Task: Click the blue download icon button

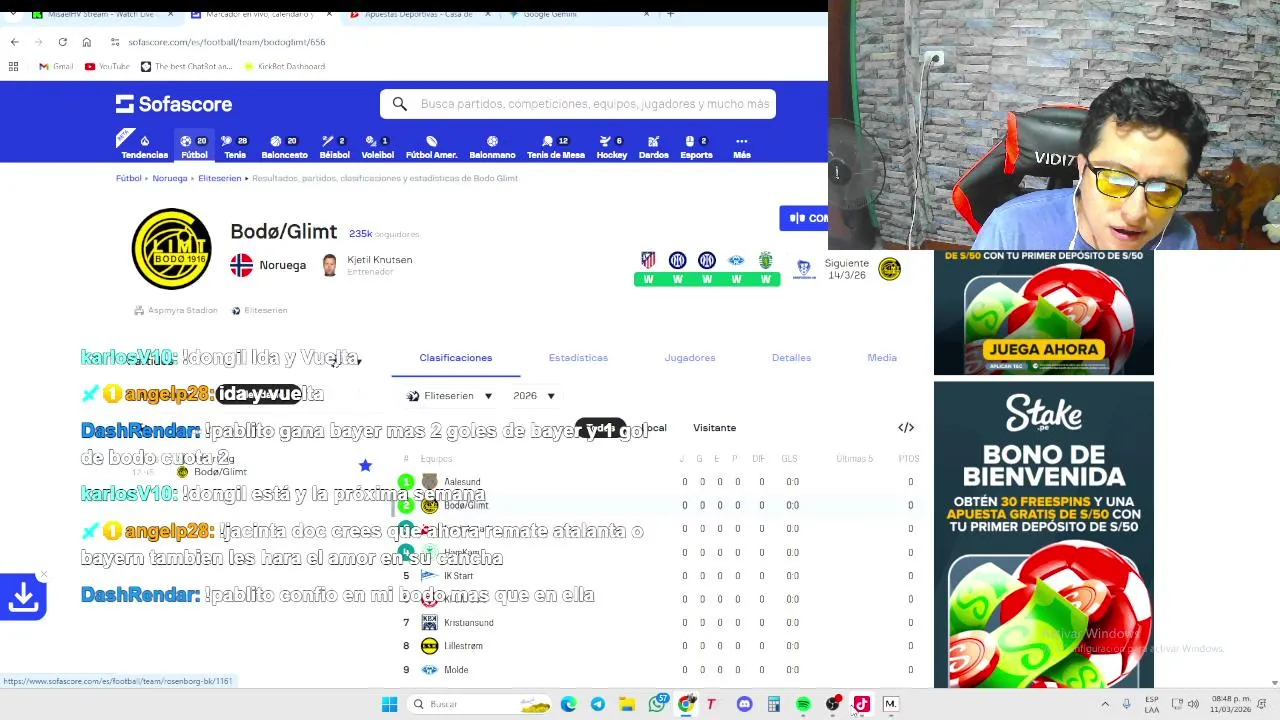Action: [x=23, y=596]
